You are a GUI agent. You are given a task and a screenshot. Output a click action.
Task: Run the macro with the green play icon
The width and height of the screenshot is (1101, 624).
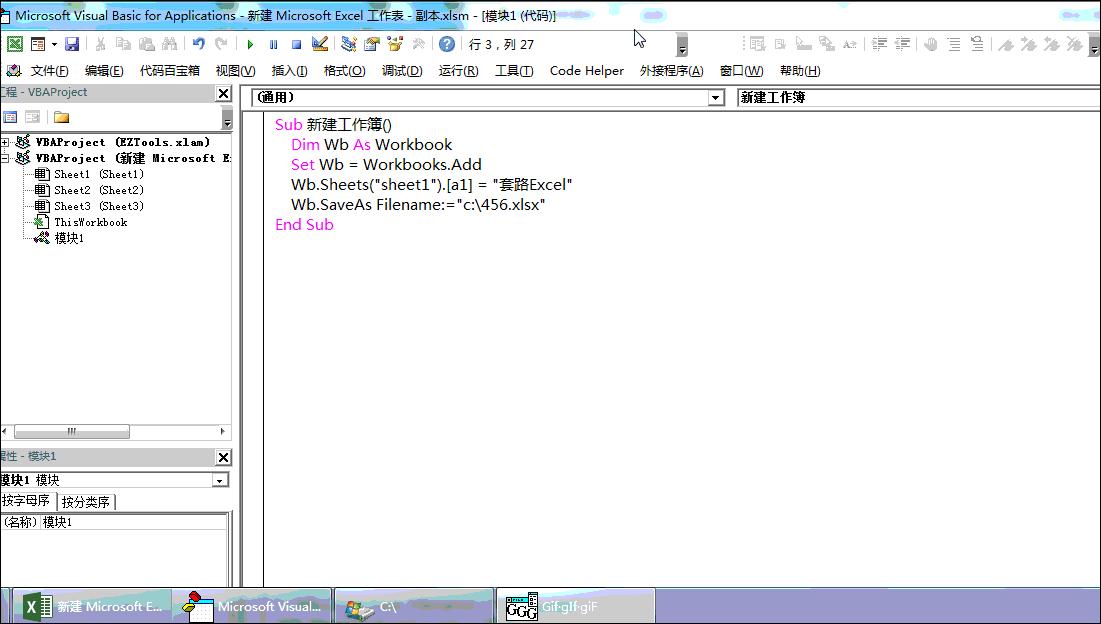(x=250, y=44)
